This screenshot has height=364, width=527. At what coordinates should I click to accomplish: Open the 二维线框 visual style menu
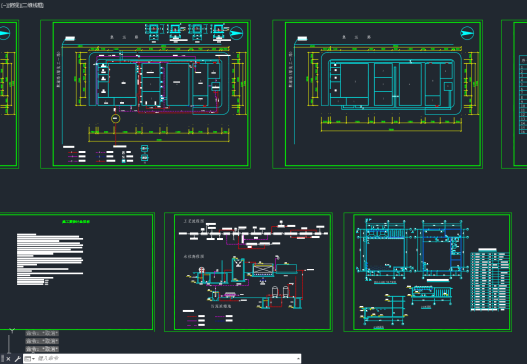point(32,5)
